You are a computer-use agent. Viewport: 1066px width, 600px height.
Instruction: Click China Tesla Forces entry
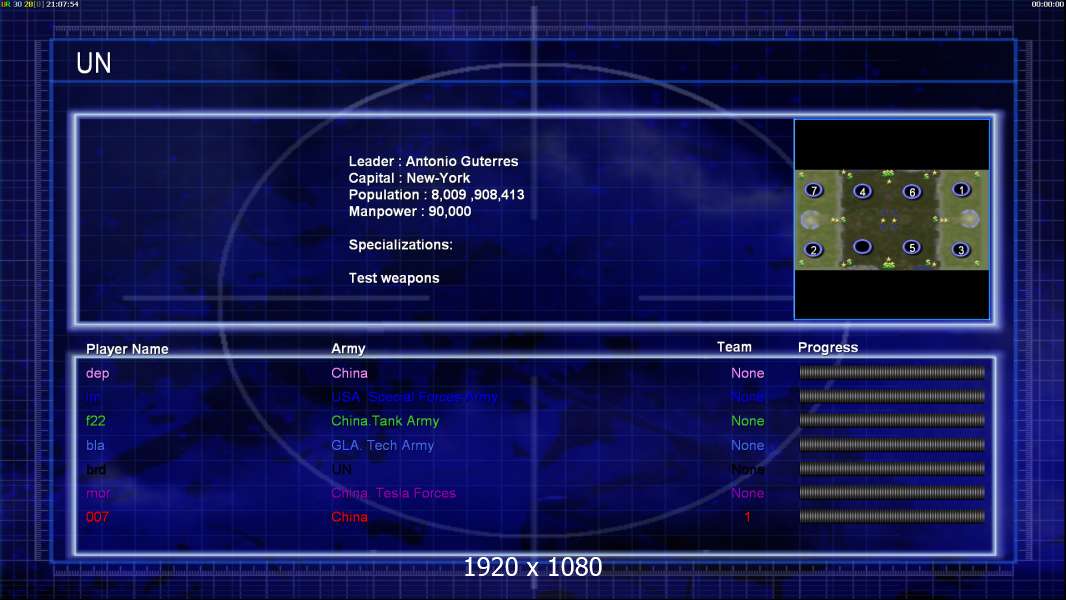pyautogui.click(x=393, y=493)
